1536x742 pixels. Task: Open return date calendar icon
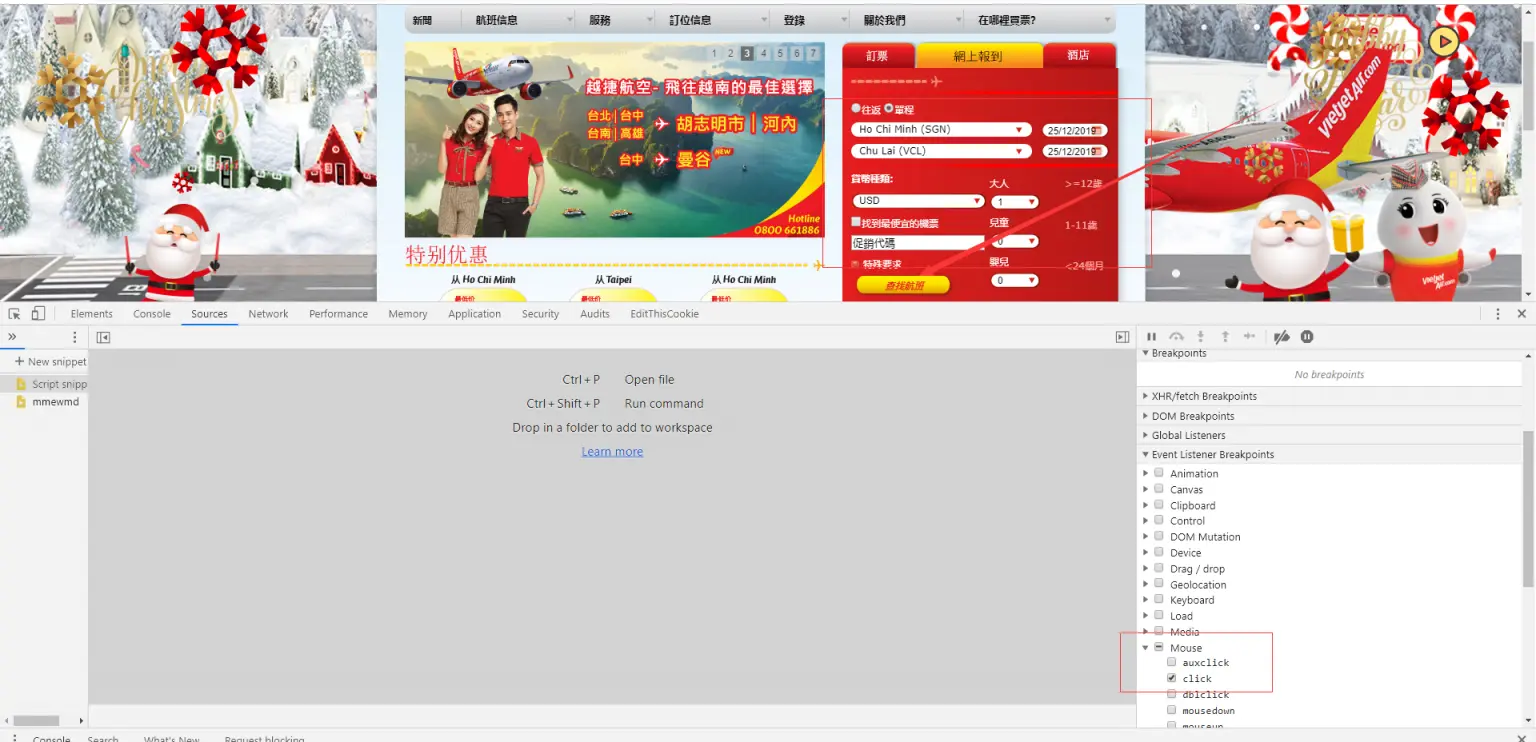point(1096,152)
